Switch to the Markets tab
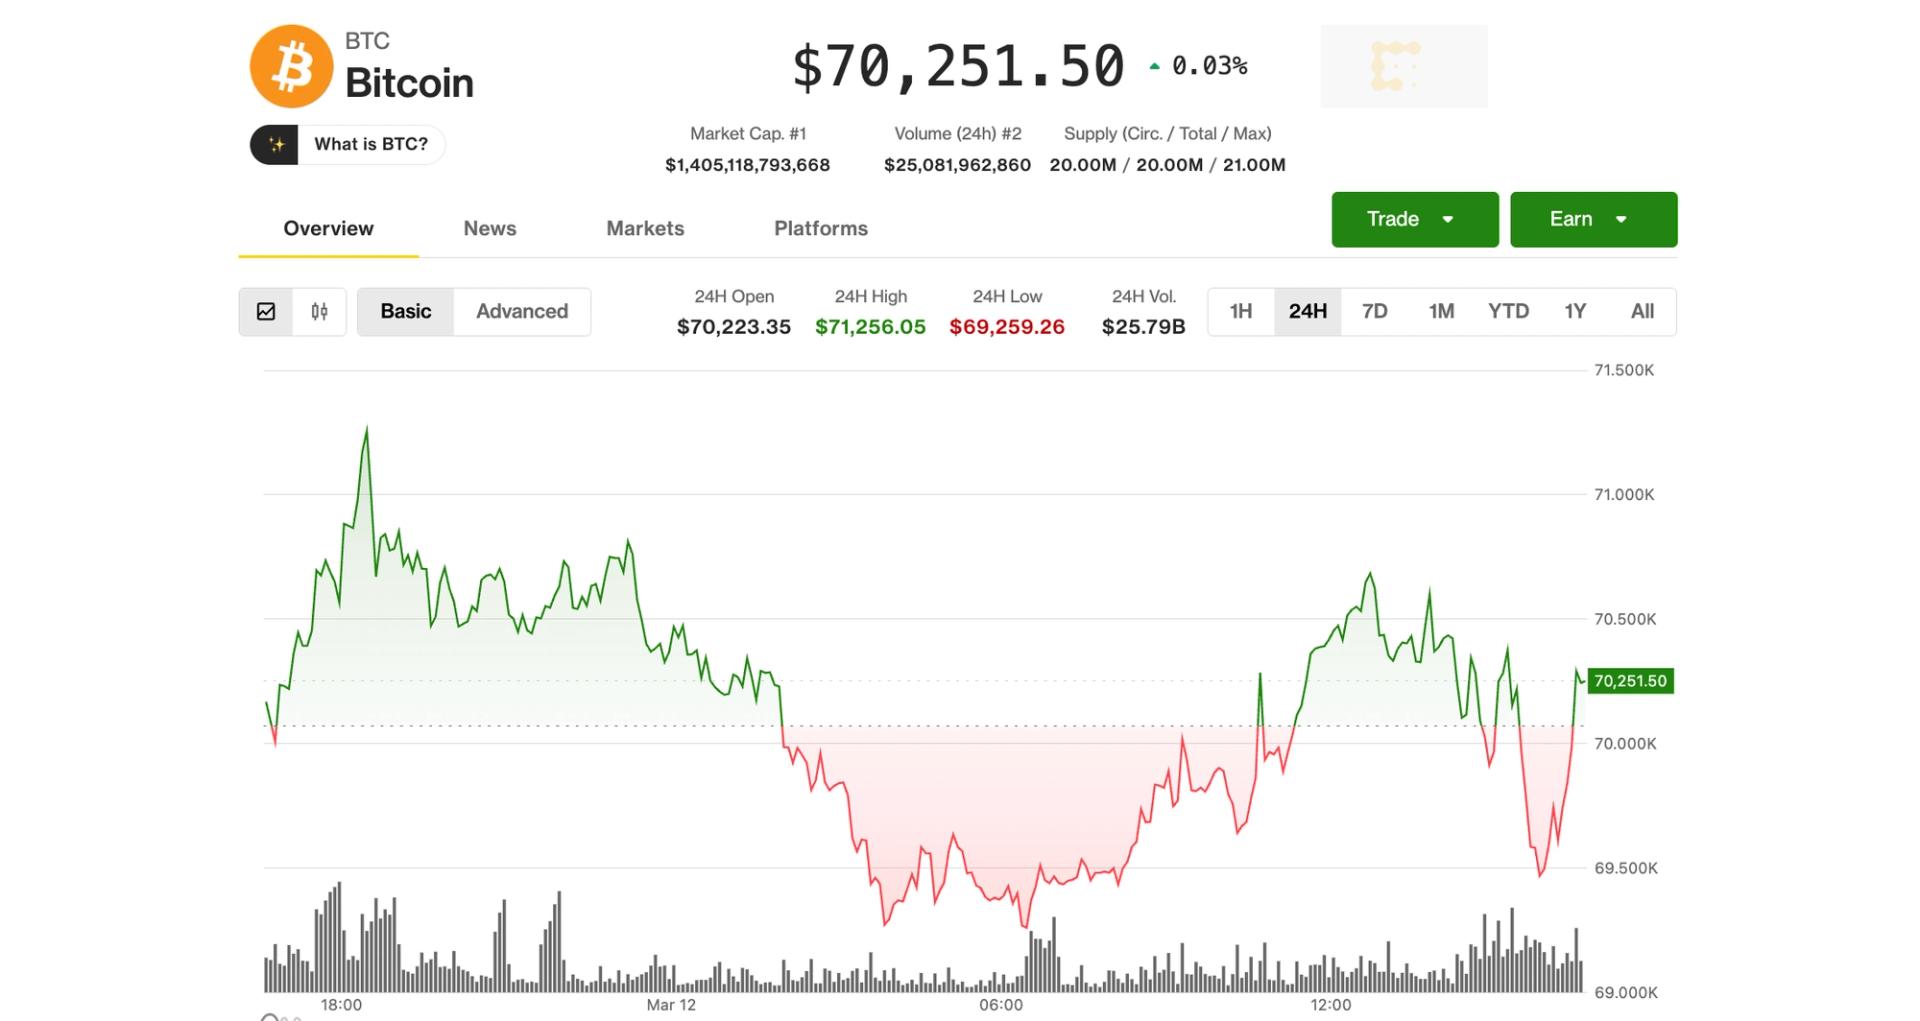Image resolution: width=1920 pixels, height=1021 pixels. pos(644,228)
